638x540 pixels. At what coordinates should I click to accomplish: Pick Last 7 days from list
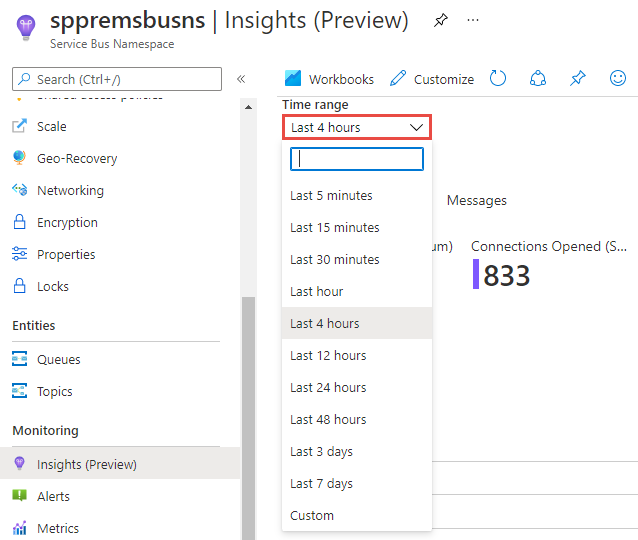[321, 483]
